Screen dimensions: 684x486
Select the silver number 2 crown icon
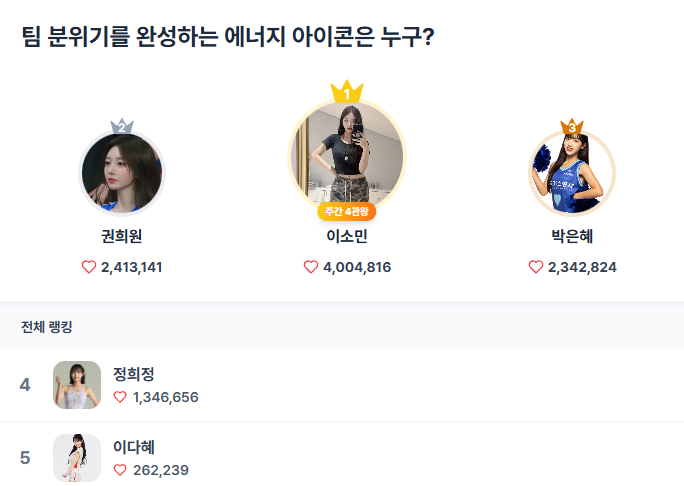(121, 126)
